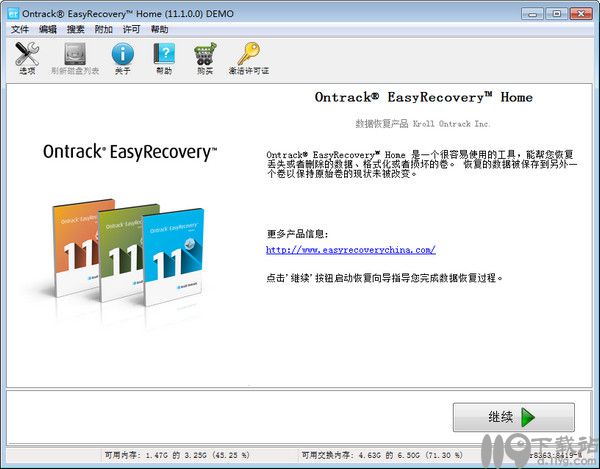Close the EasyRecovery window
The height and width of the screenshot is (469, 600).
pyautogui.click(x=581, y=14)
